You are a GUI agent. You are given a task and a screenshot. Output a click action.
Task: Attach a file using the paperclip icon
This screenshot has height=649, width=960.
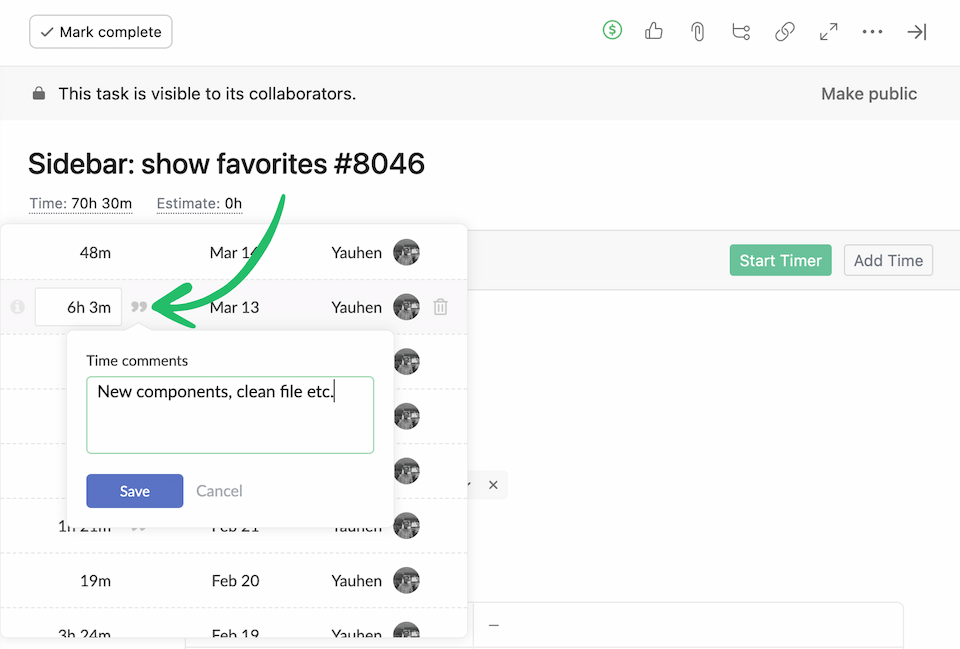coord(697,31)
